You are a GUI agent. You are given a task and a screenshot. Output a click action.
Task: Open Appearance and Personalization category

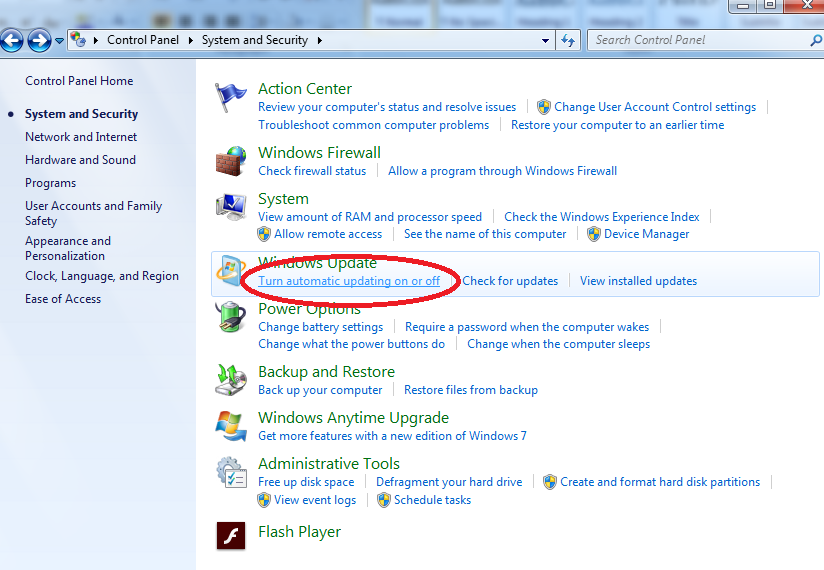click(68, 248)
